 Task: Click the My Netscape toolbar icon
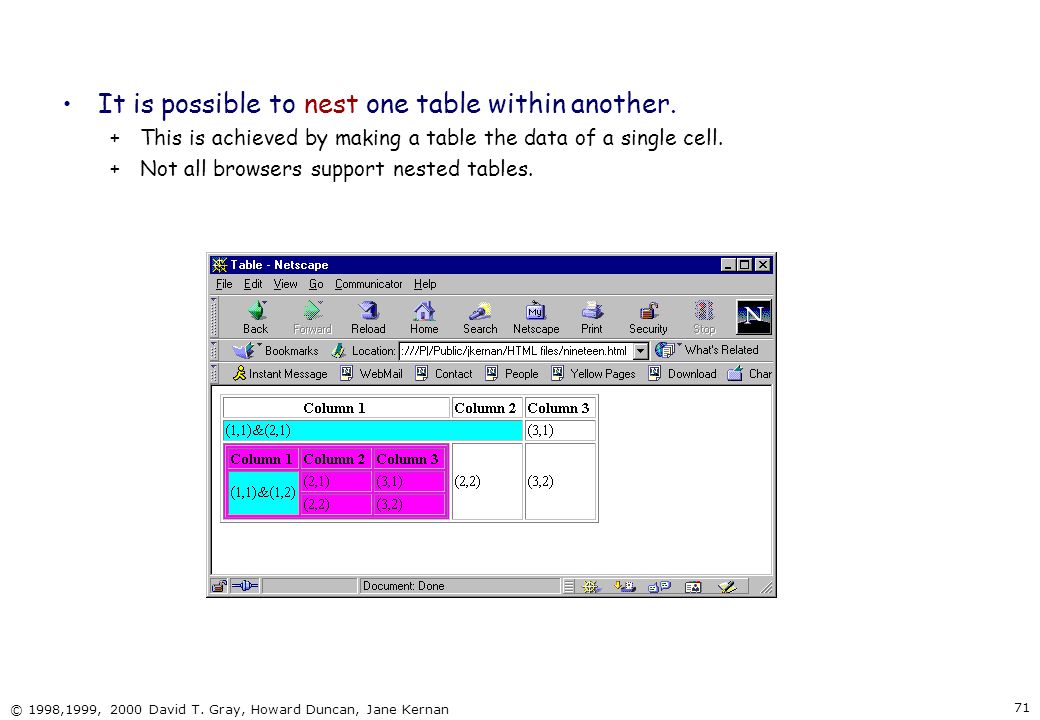535,310
